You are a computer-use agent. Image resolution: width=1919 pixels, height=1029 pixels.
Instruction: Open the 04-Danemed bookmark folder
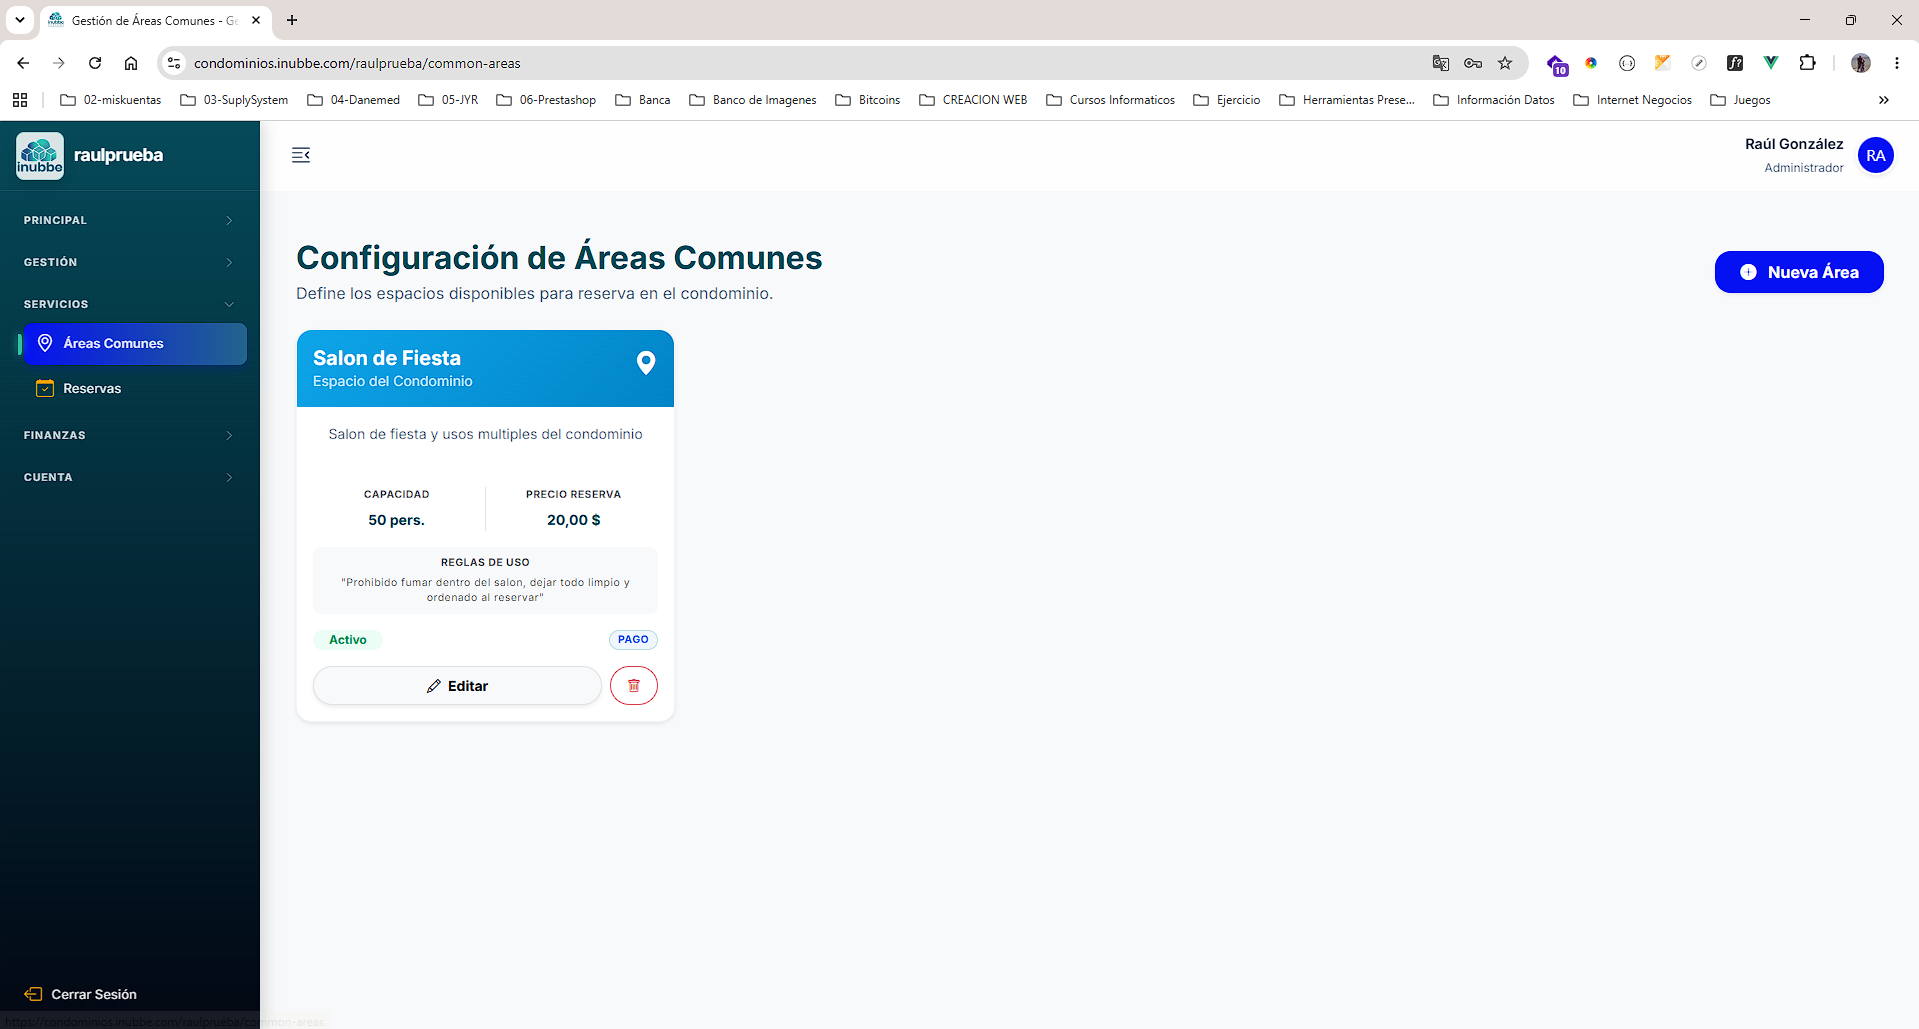[x=354, y=100]
